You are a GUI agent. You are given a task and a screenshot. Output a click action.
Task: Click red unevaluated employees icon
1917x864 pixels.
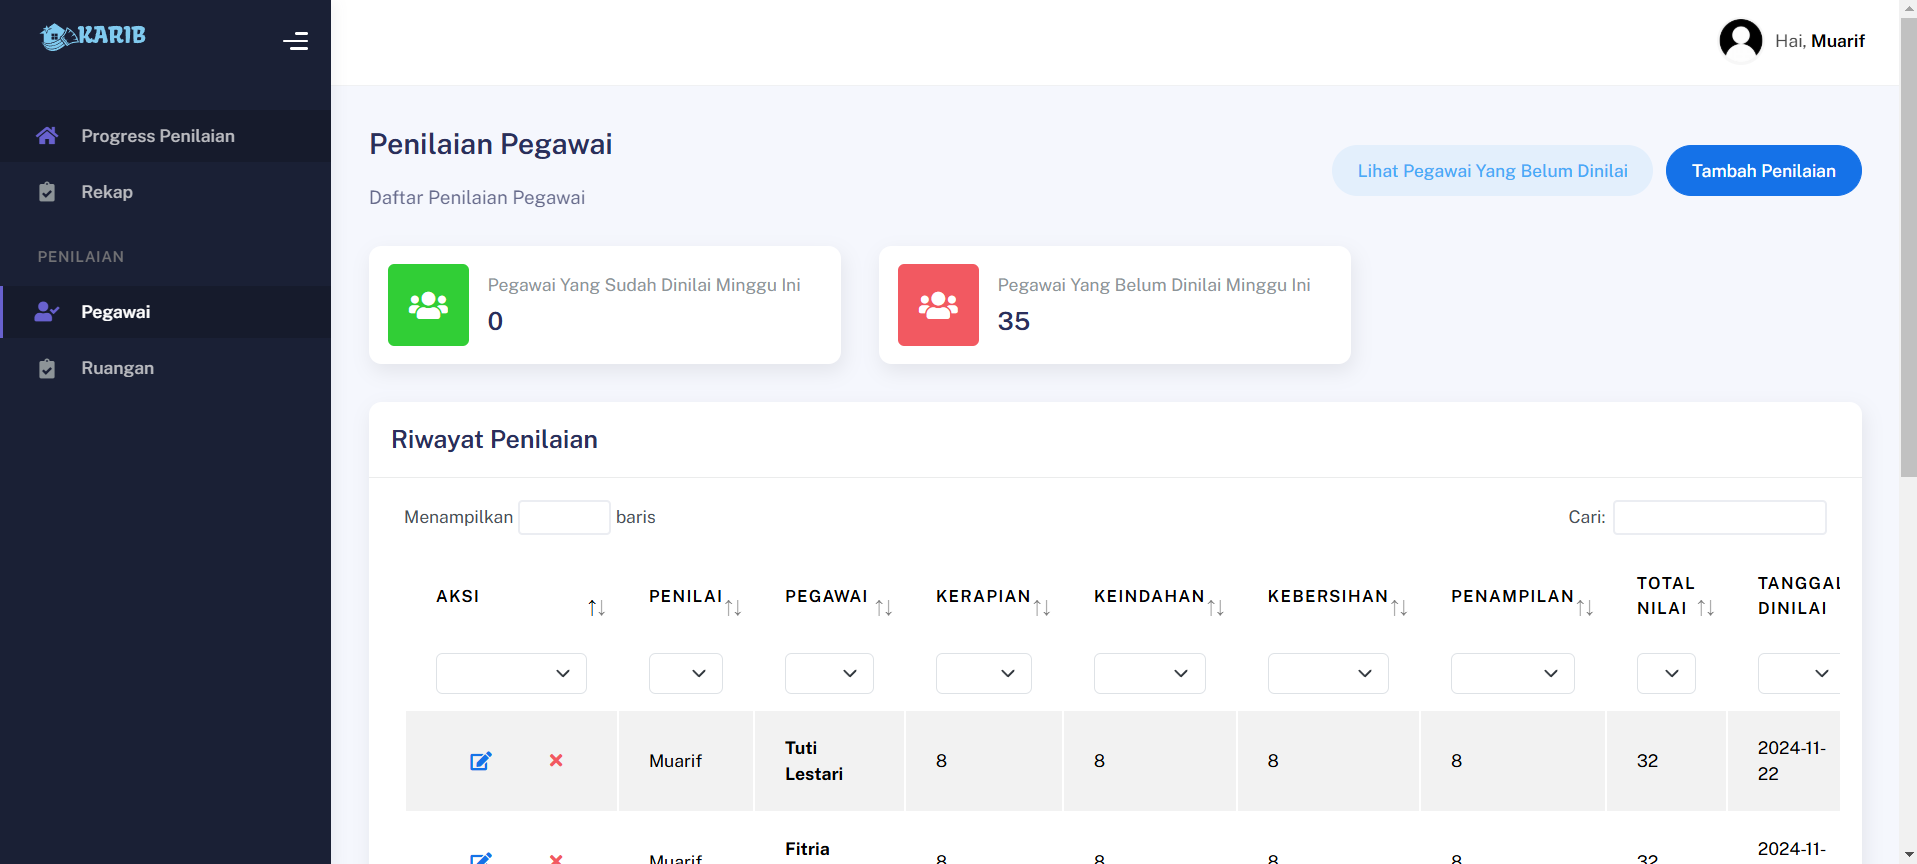[x=938, y=305]
